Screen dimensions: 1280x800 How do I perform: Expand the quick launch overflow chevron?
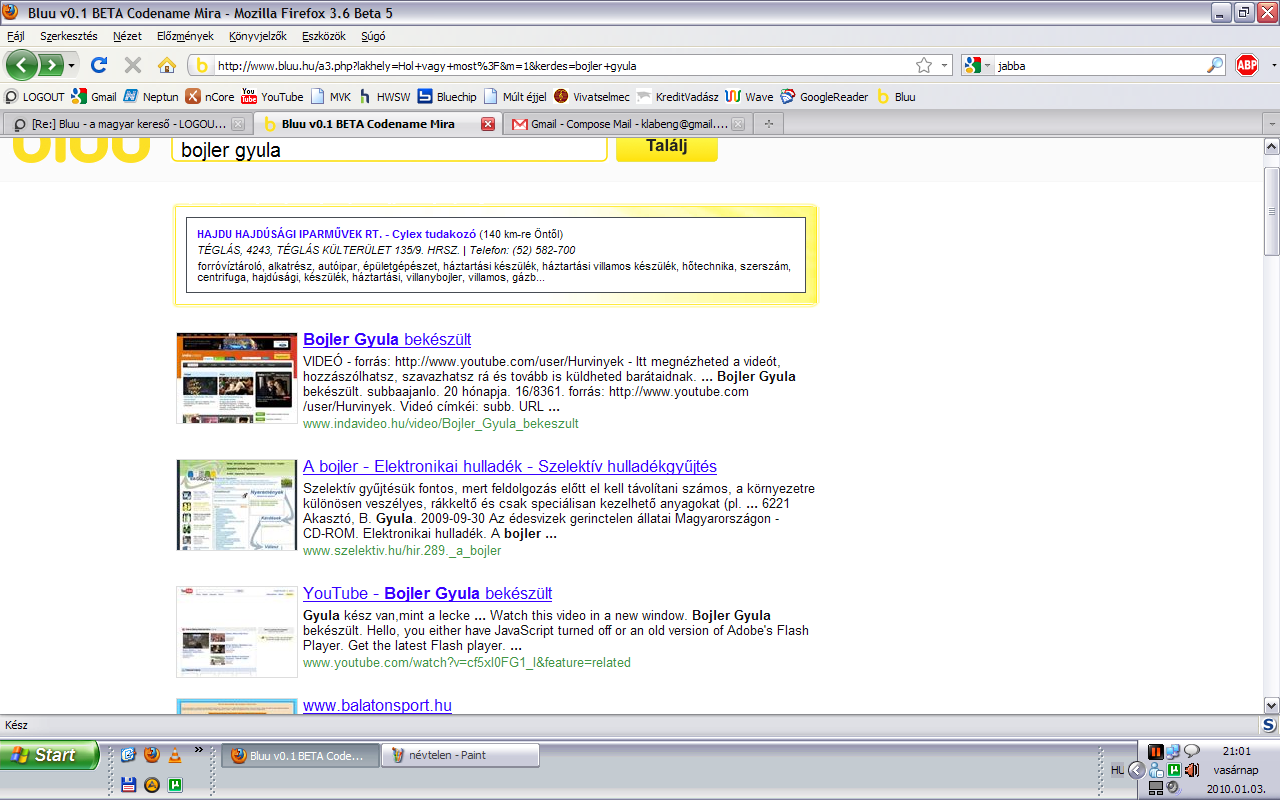[x=198, y=748]
